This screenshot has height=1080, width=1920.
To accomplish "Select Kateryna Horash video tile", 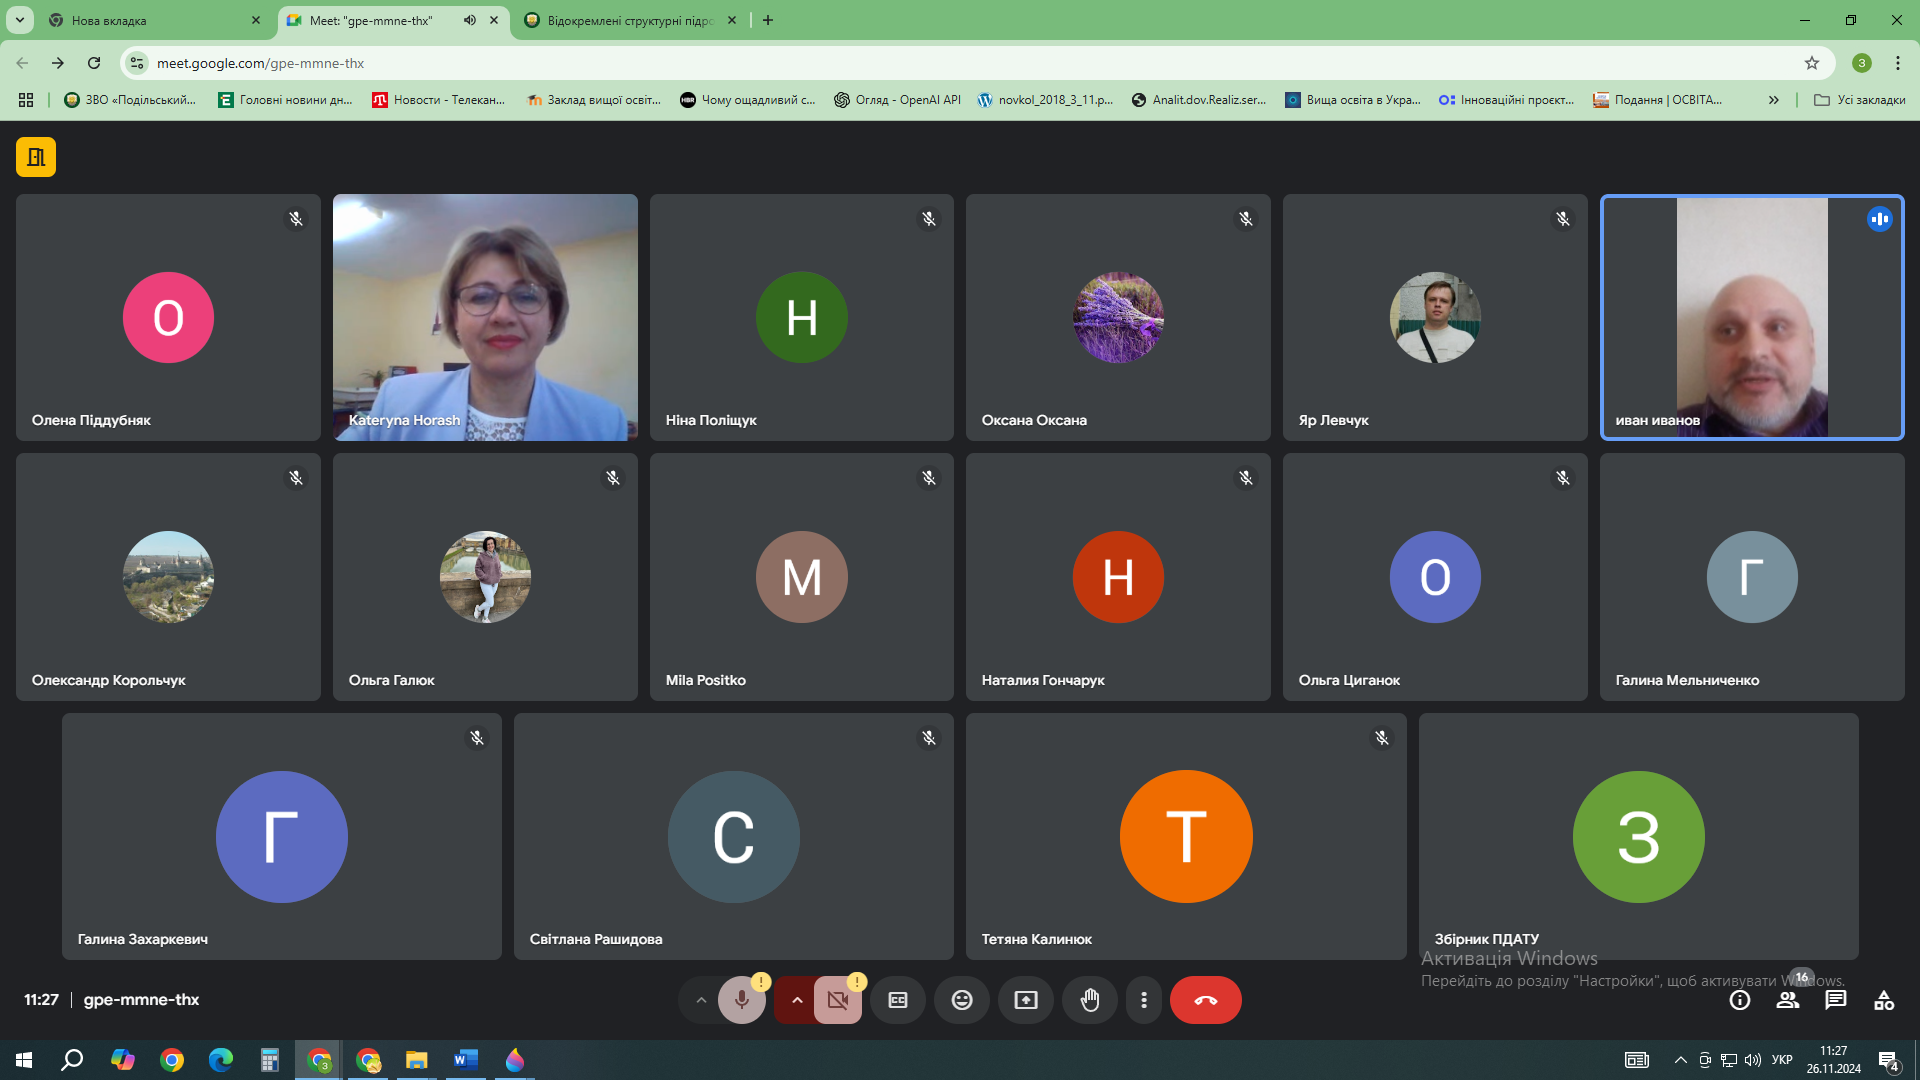I will pos(485,317).
